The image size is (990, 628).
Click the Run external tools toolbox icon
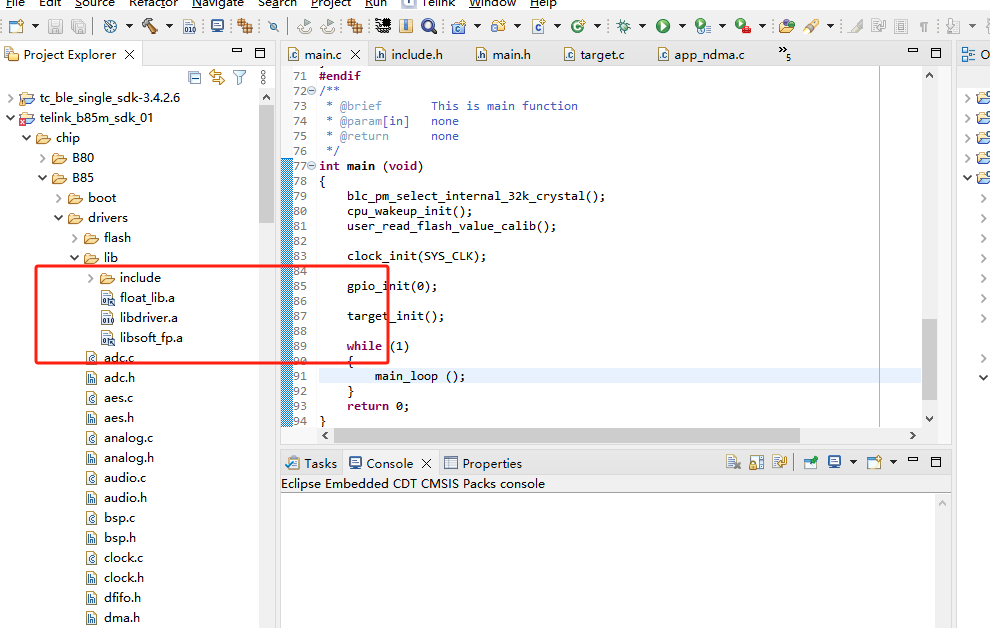point(743,26)
